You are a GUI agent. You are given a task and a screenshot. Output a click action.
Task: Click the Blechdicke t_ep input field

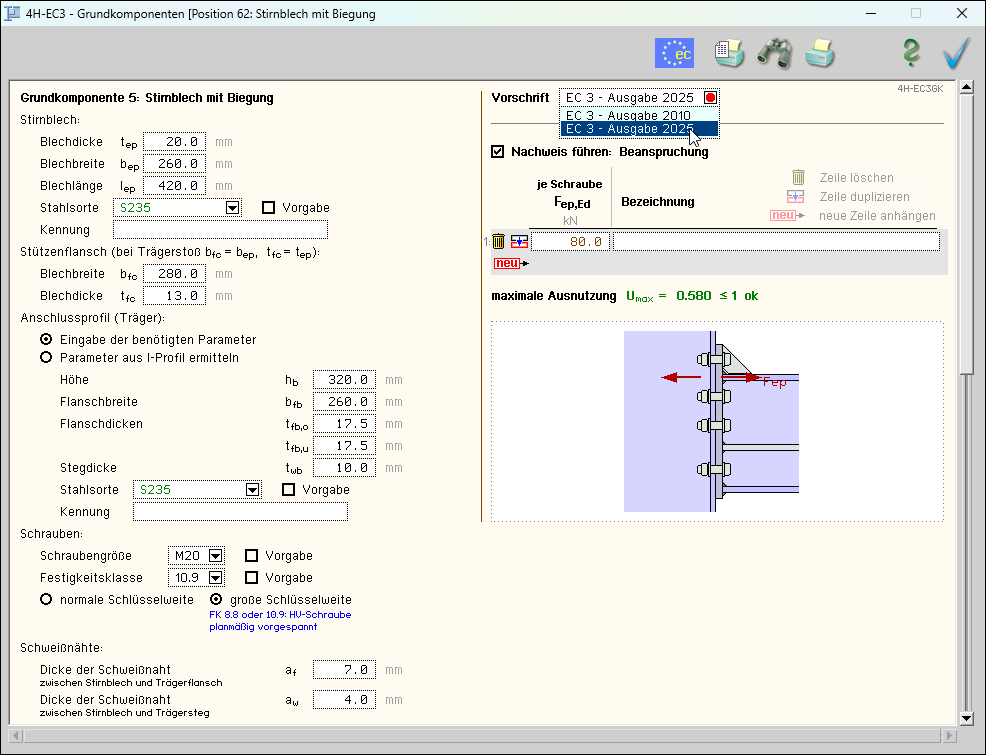coord(175,142)
